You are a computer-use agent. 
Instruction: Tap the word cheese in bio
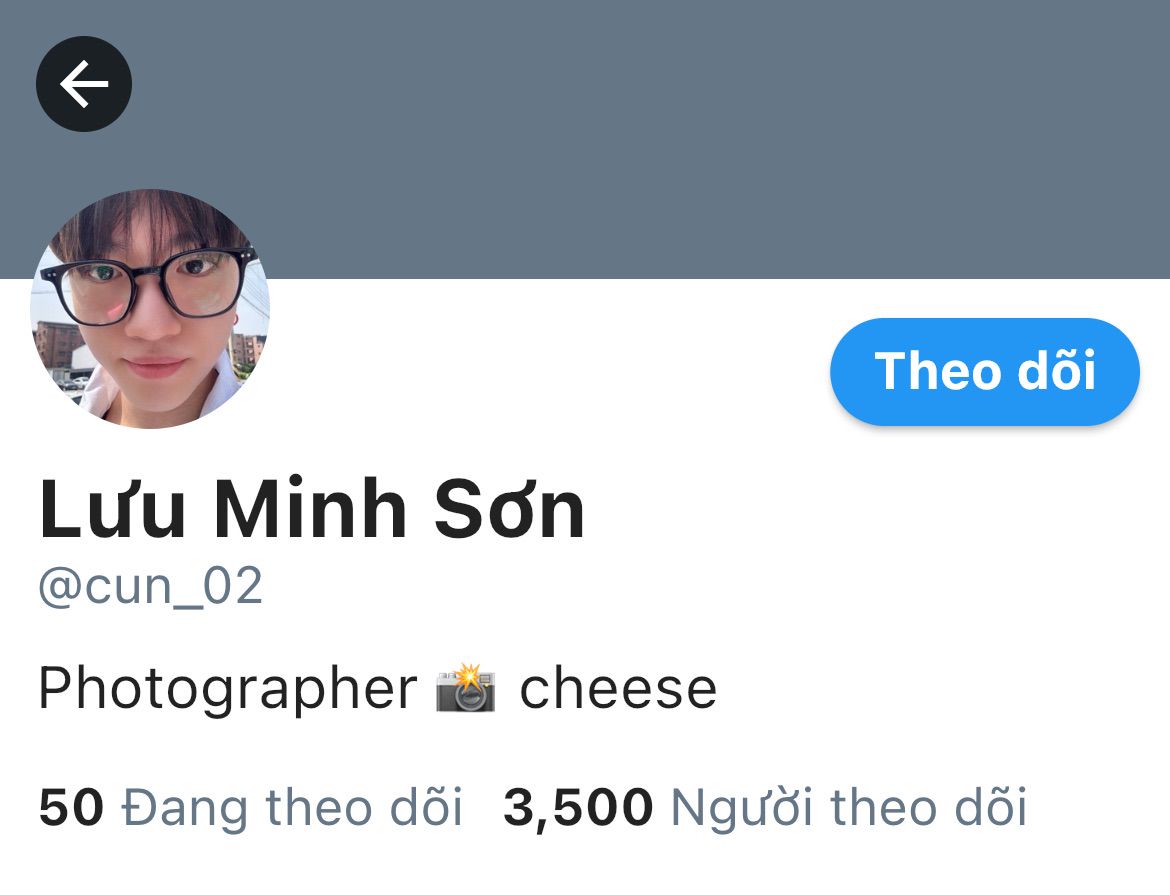[618, 688]
